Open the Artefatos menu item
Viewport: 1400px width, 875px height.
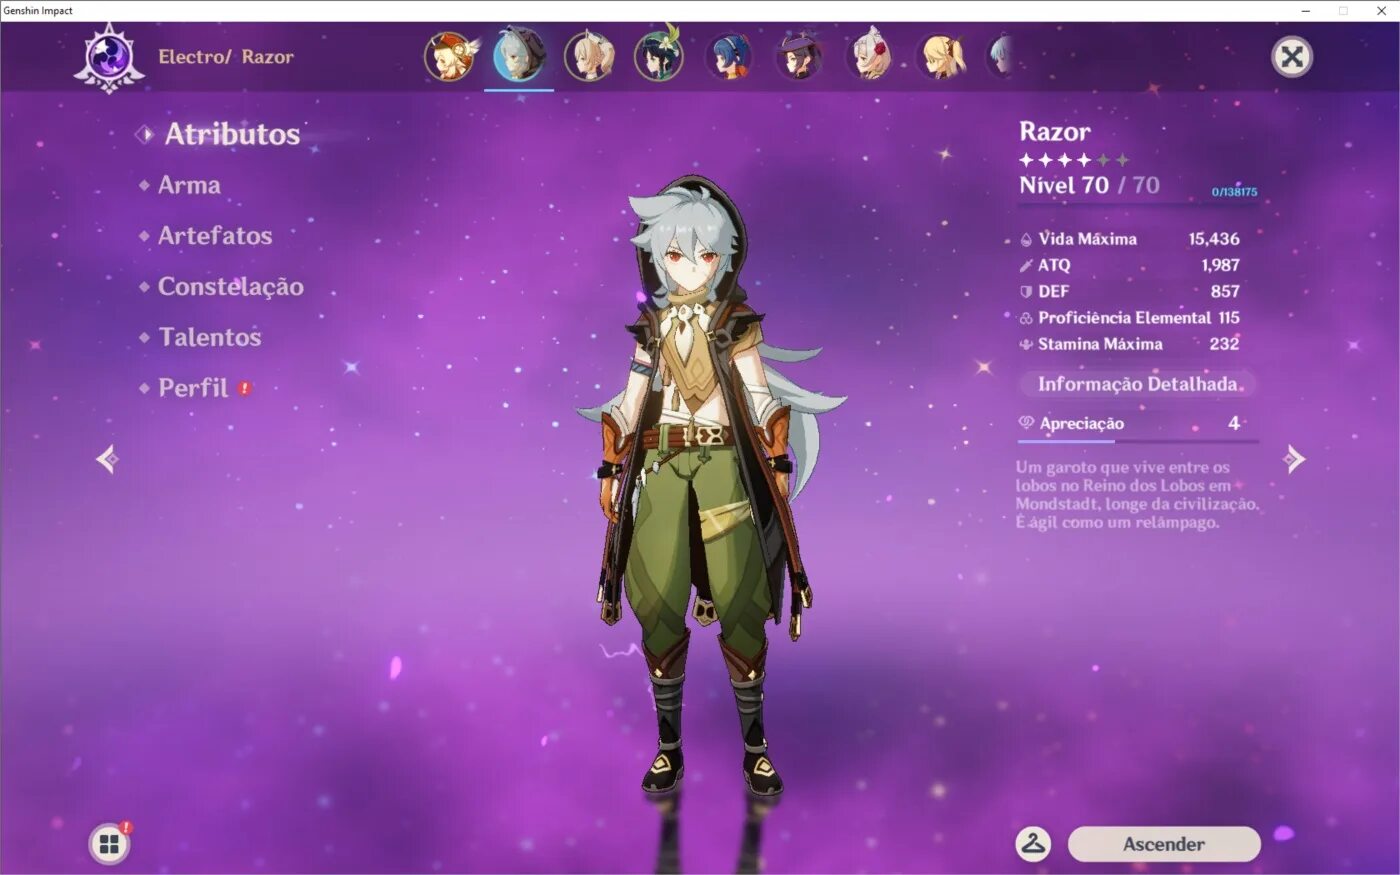click(215, 236)
